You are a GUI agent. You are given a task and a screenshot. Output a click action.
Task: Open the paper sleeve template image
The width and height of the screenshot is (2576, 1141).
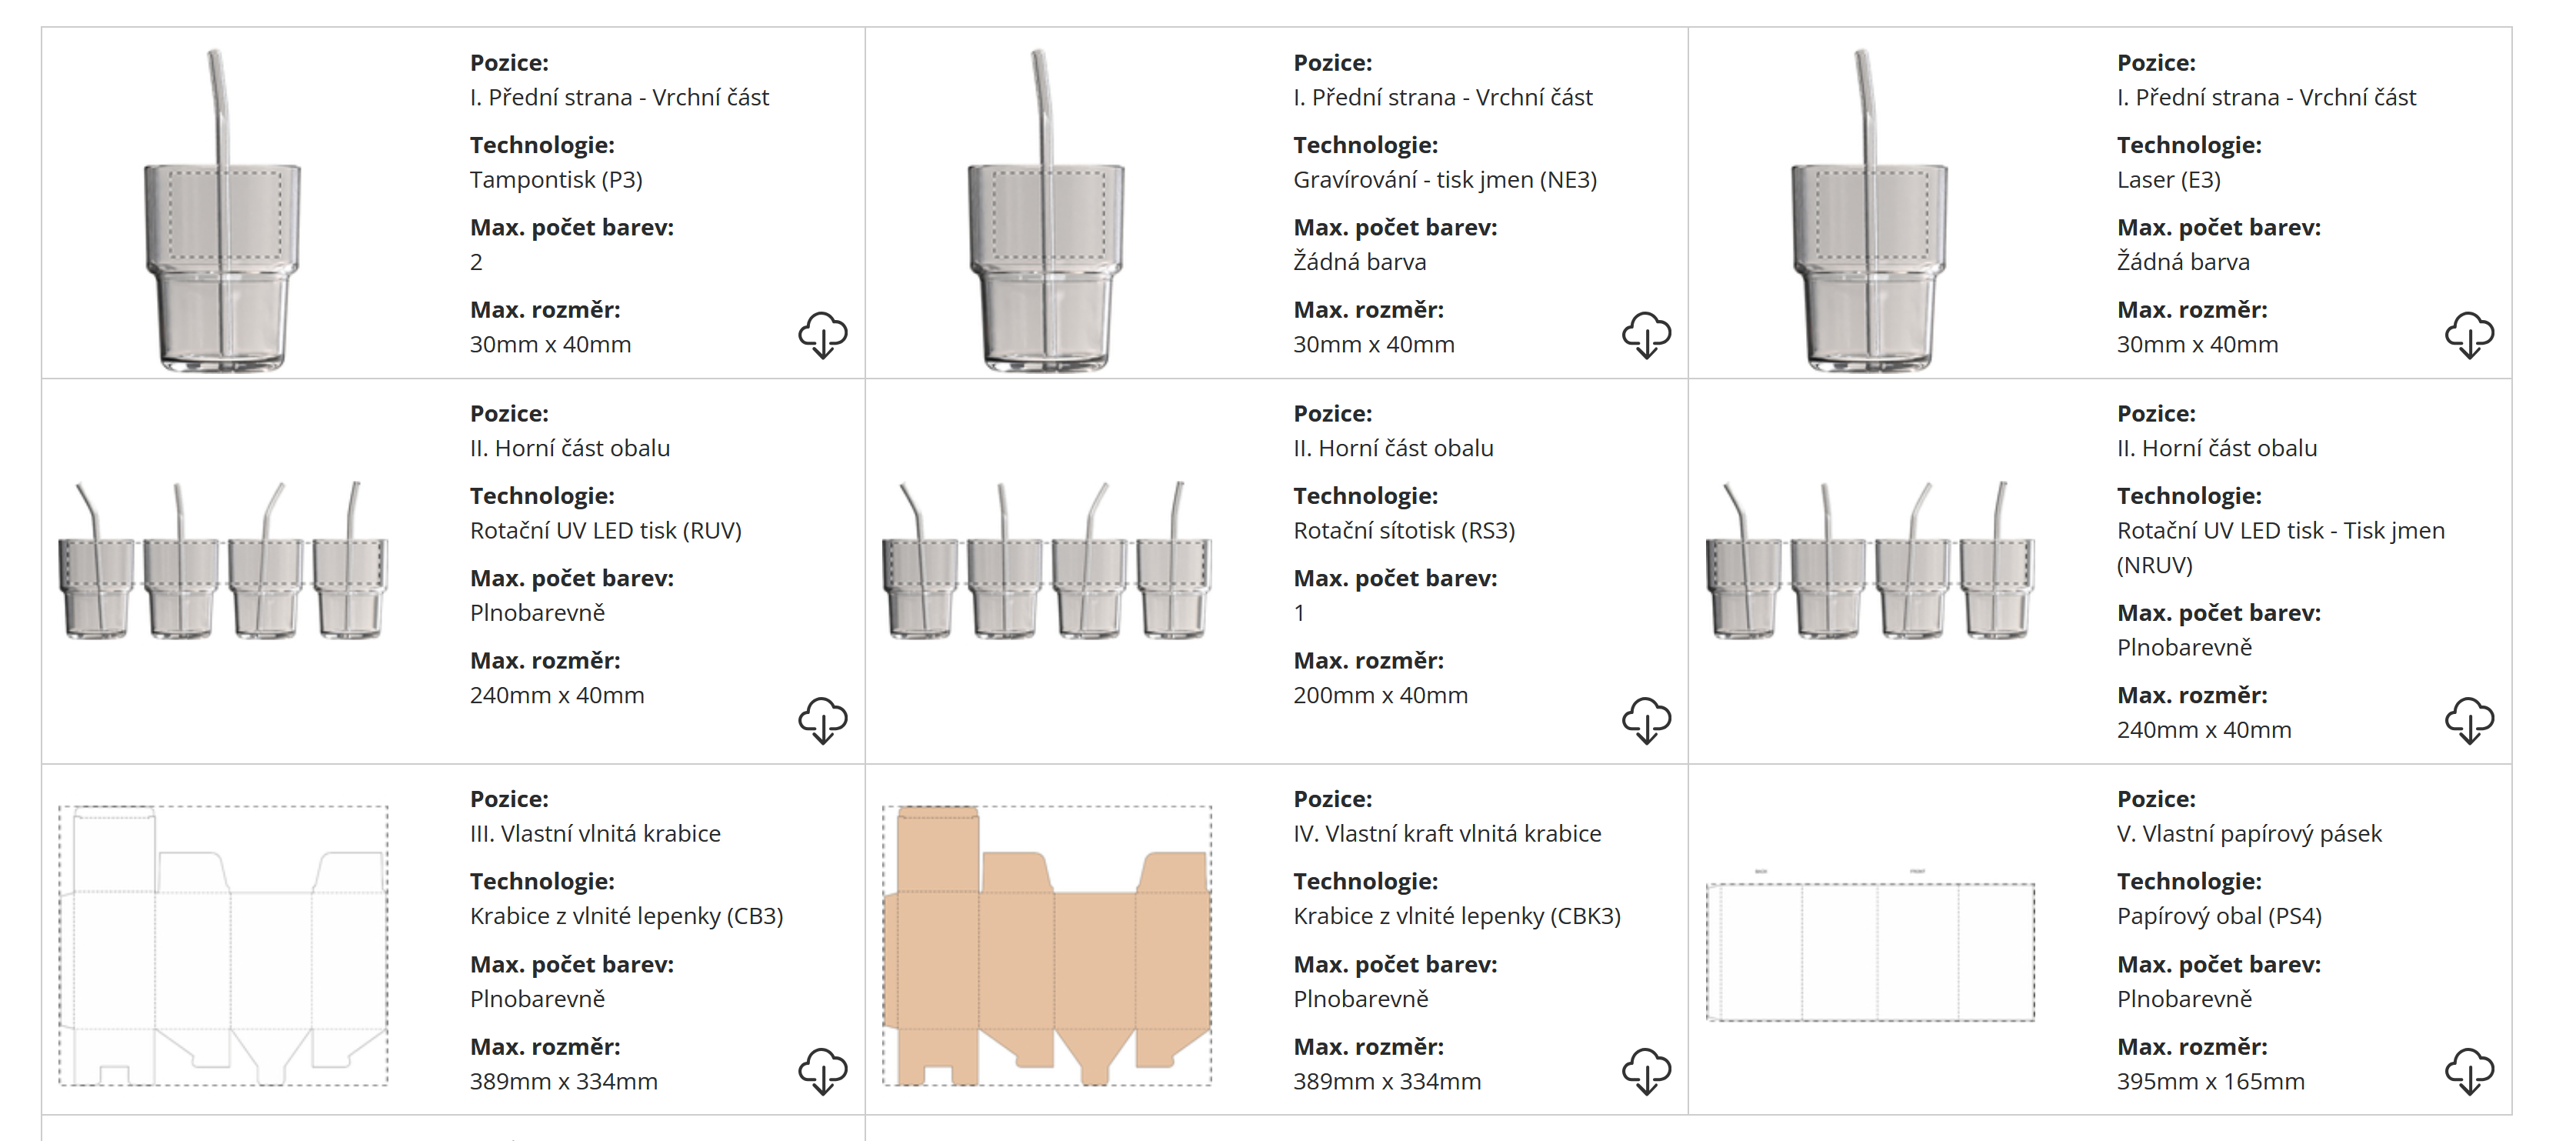tap(1868, 950)
